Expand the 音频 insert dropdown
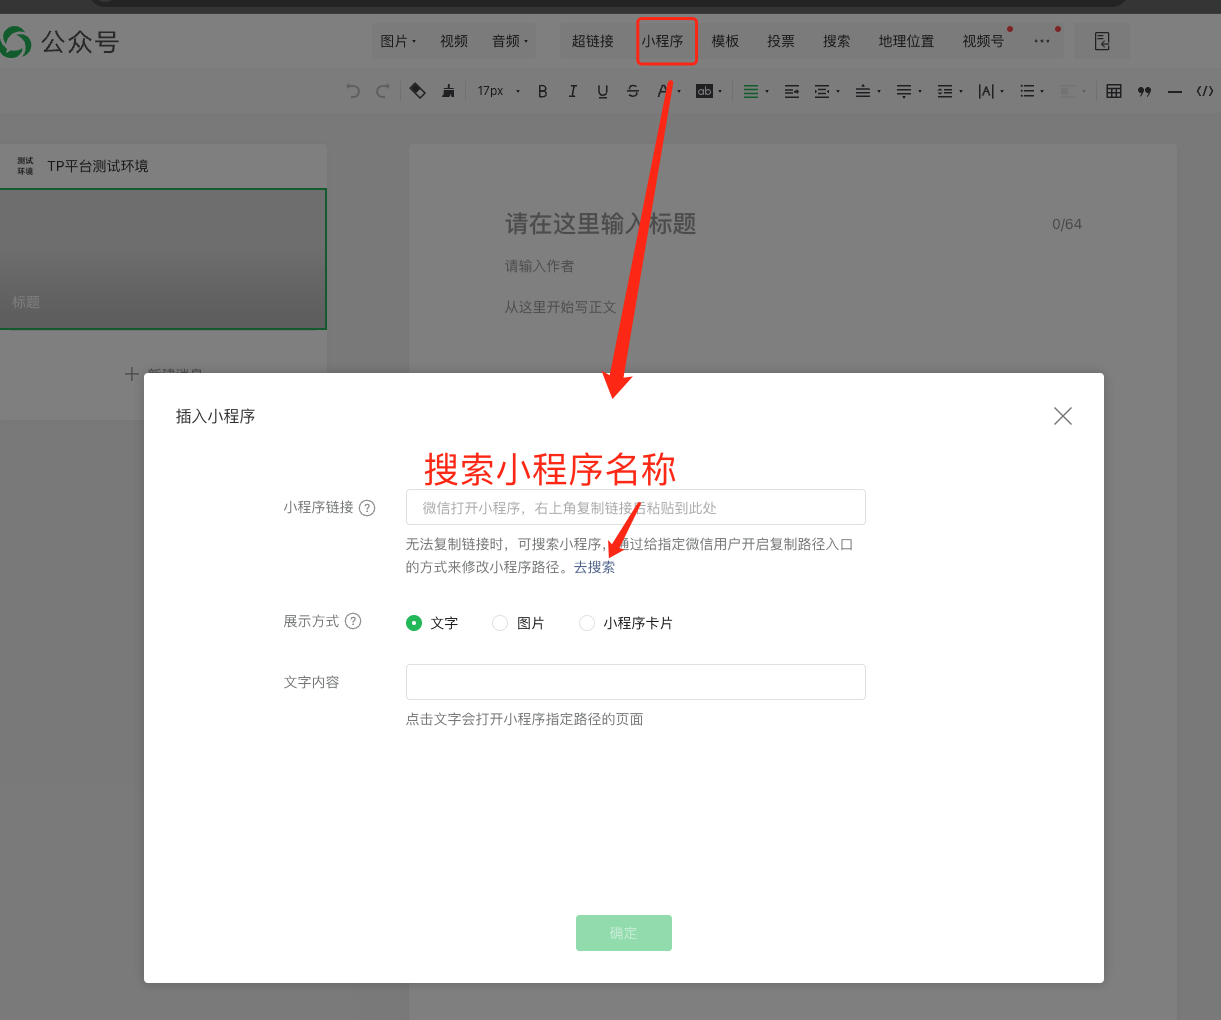The image size is (1221, 1020). [510, 41]
